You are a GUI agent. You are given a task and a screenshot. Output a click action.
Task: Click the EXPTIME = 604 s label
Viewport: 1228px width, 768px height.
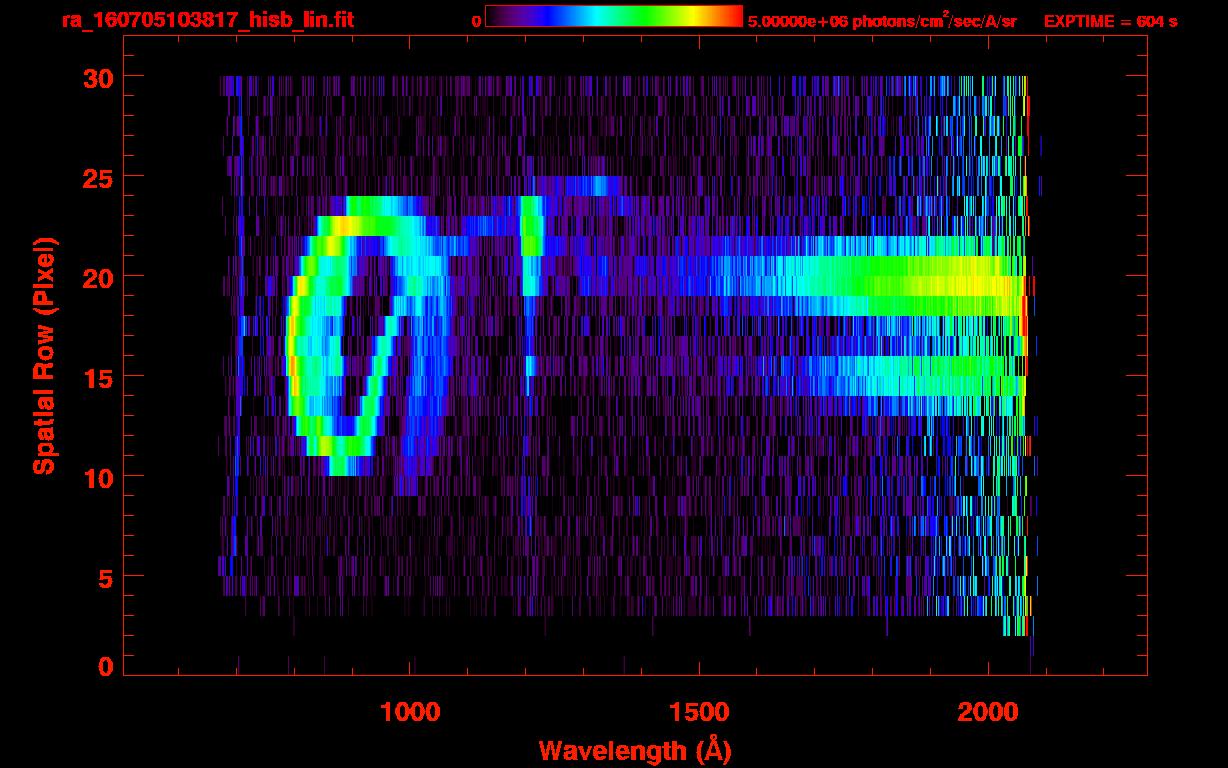coord(1110,21)
